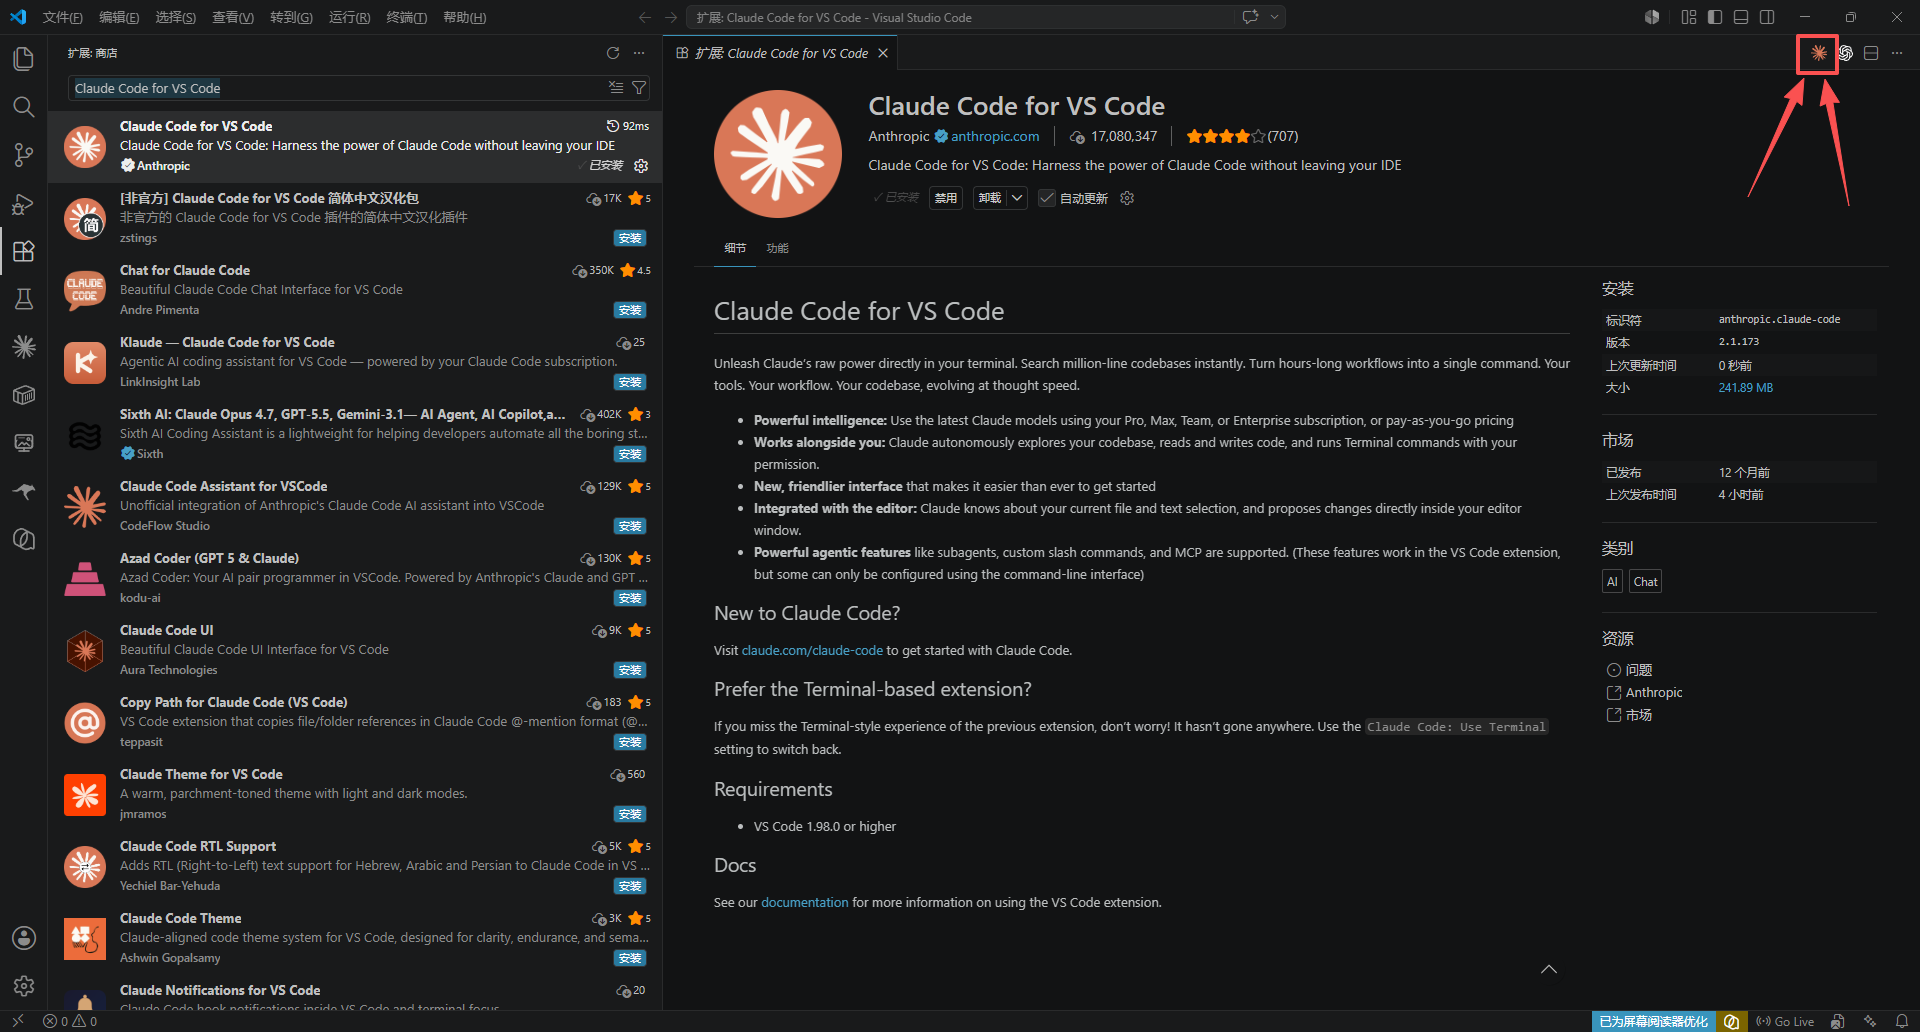This screenshot has height=1032, width=1920.
Task: Open the documentation link
Action: pos(804,902)
